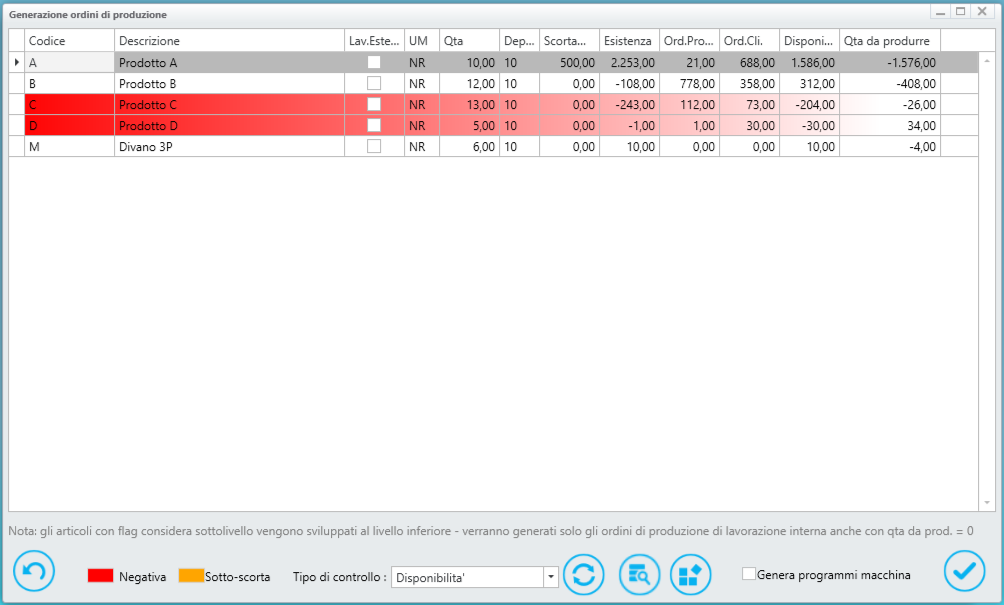Click the Ord.Pro... column header
This screenshot has width=1004, height=605.
[689, 40]
